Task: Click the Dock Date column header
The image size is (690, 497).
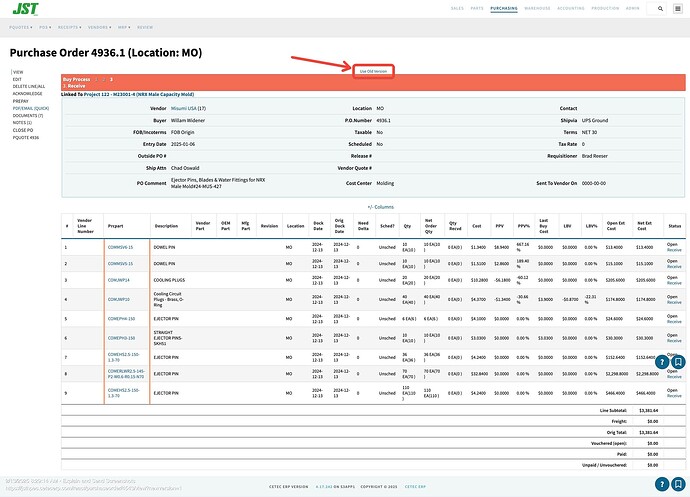Action: [x=318, y=226]
